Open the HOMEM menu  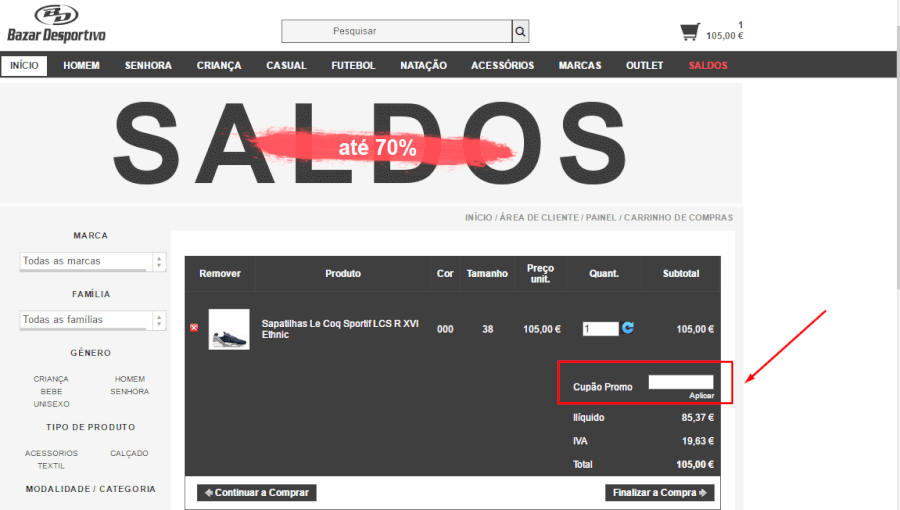[81, 66]
